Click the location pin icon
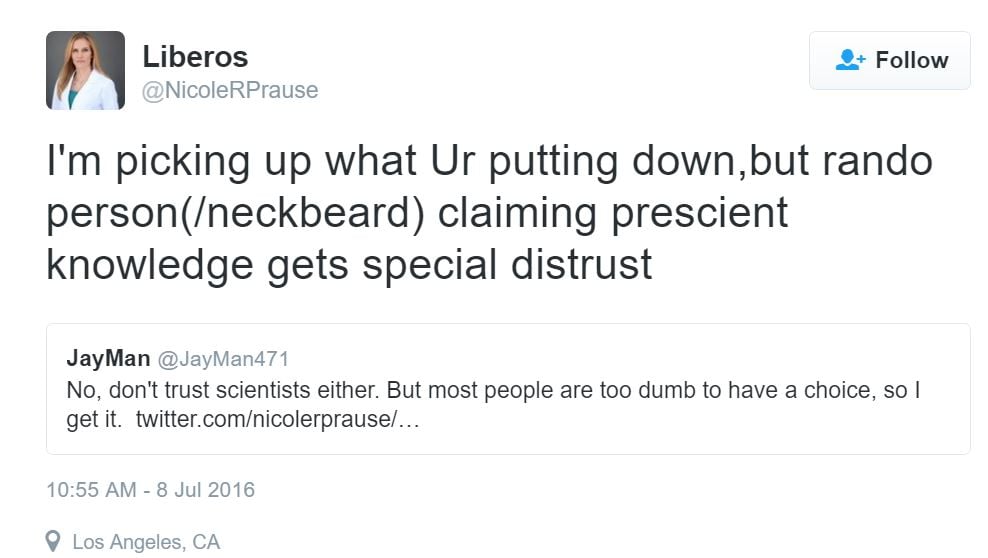Viewport: 988px width, 558px height. 54,542
